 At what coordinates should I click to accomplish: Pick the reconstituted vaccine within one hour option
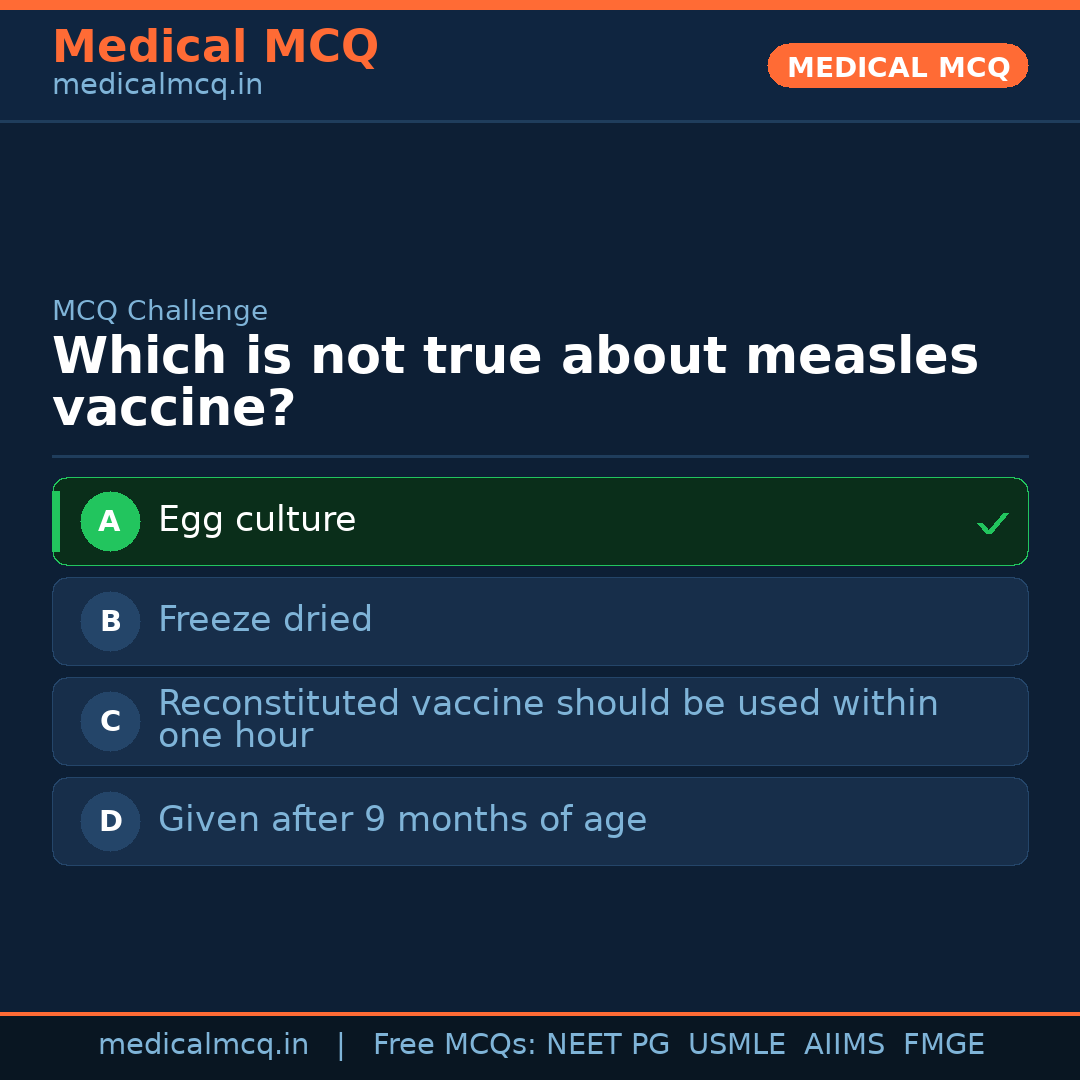point(540,721)
